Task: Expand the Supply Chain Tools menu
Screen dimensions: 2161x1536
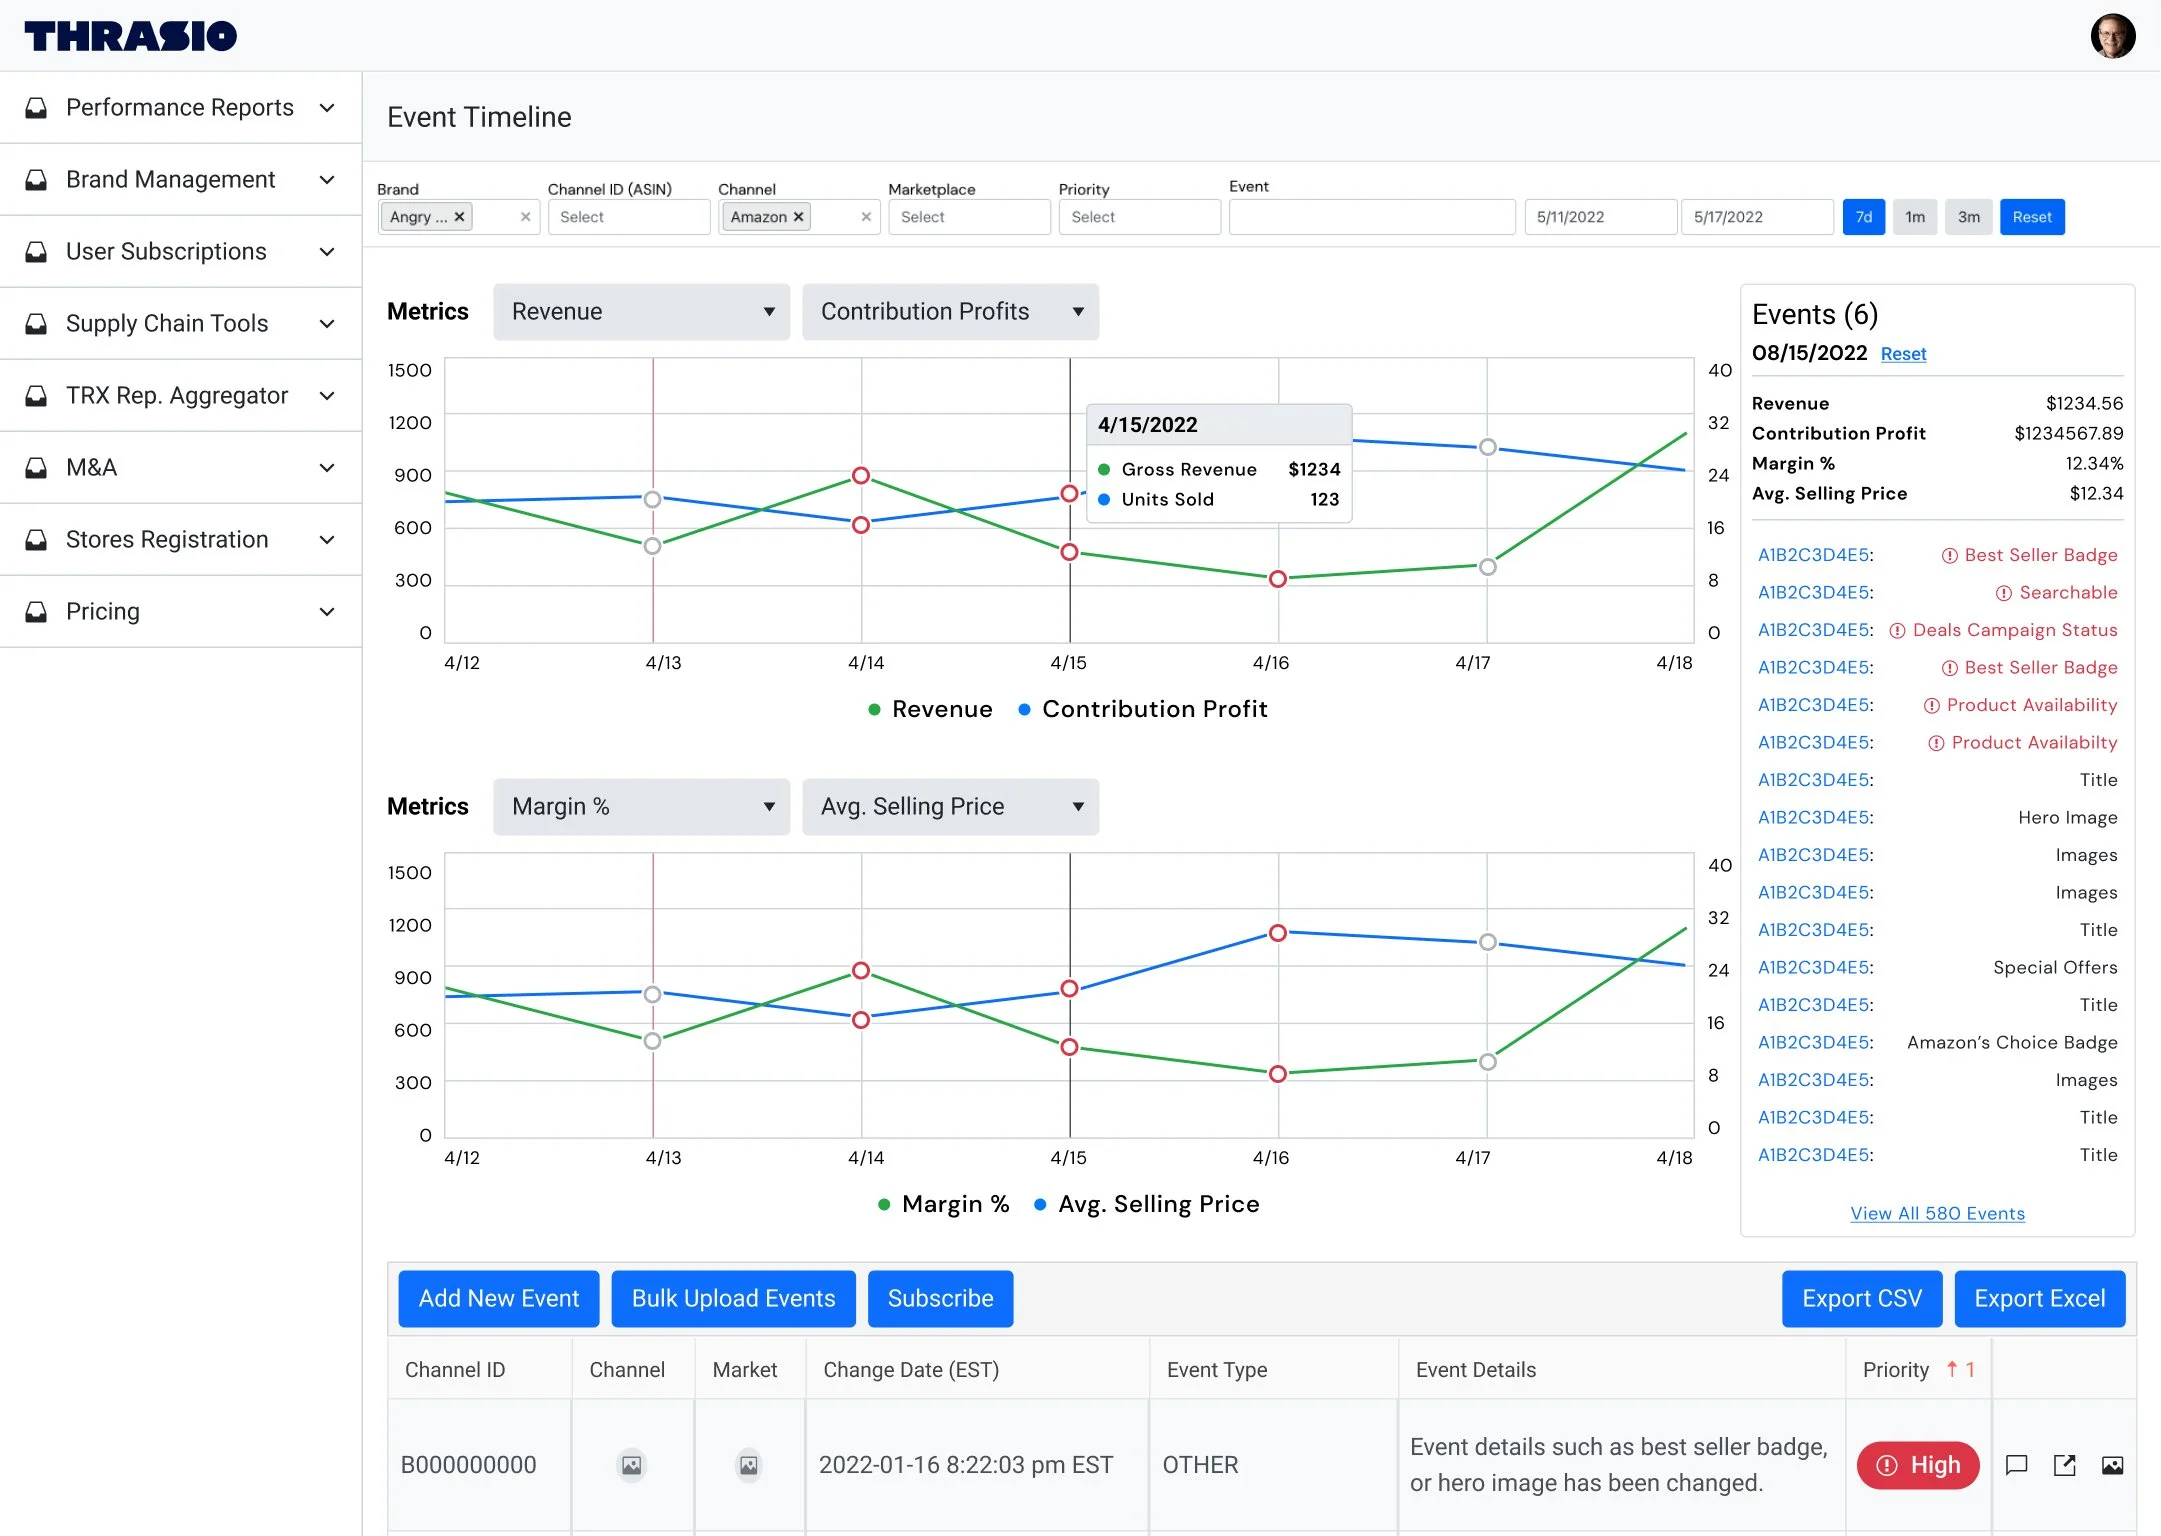Action: pyautogui.click(x=180, y=323)
